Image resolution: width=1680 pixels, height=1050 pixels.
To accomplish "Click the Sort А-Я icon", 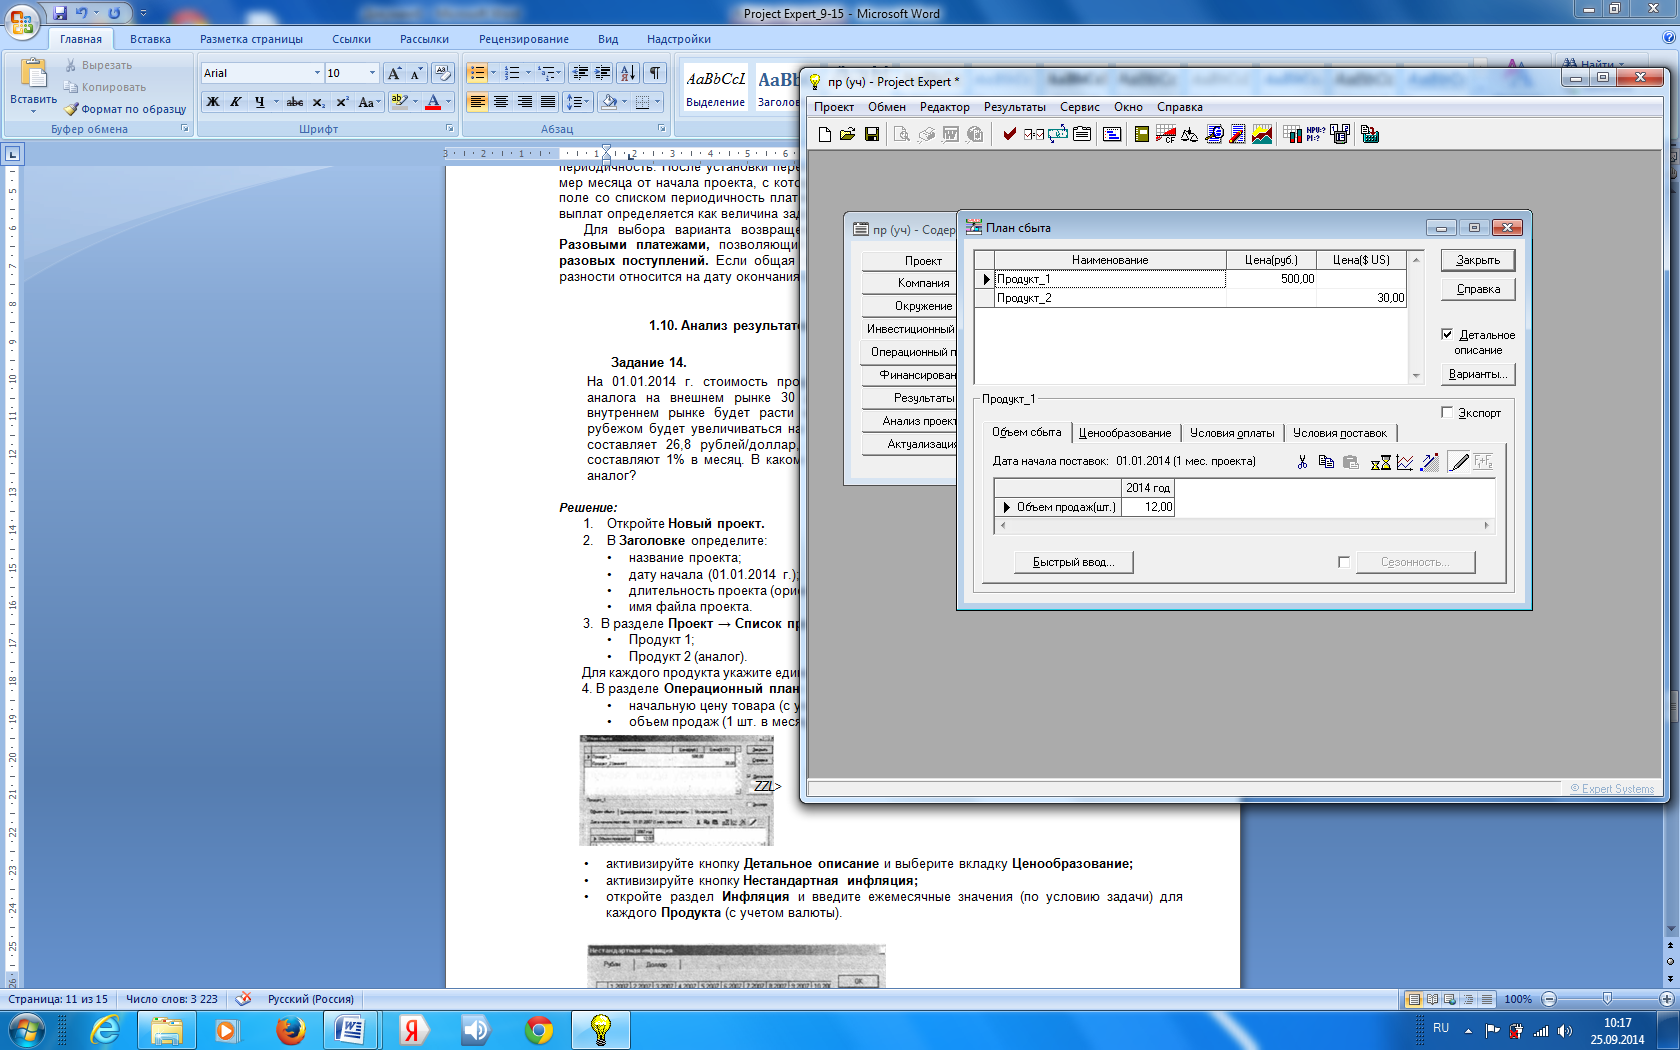I will coord(627,73).
